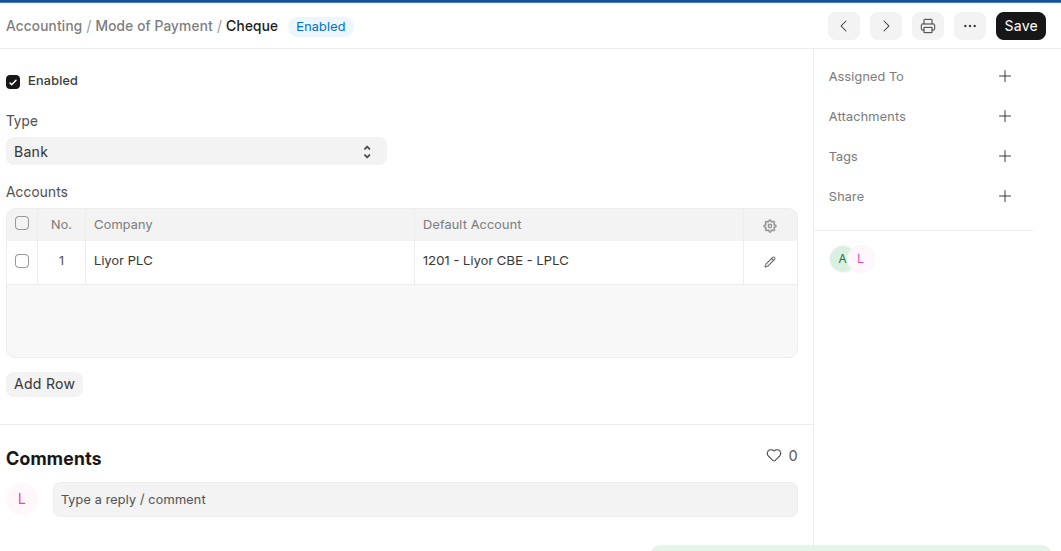
Task: Add an attachment with plus icon
Action: click(1005, 116)
